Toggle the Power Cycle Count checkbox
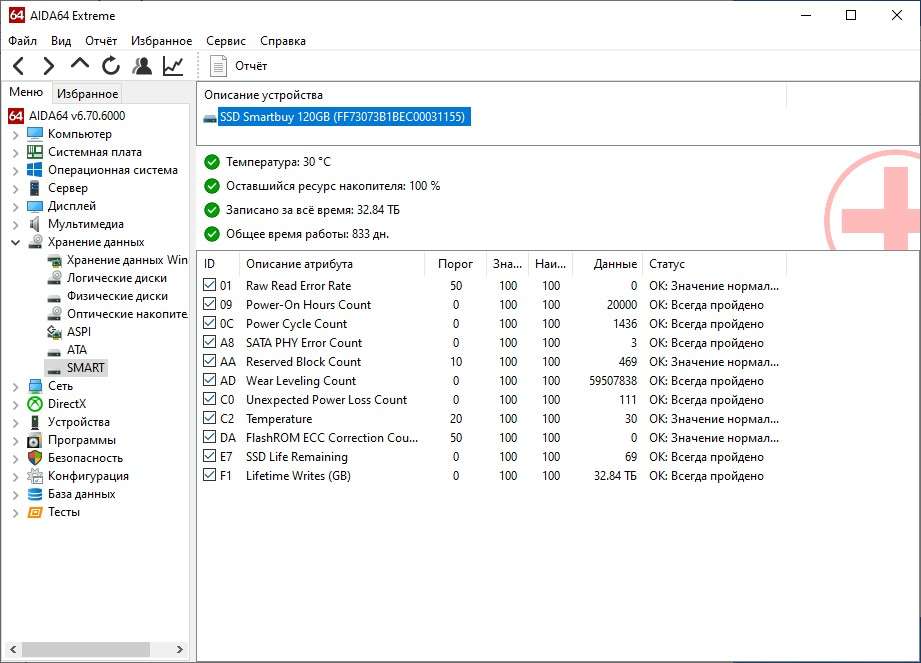The width and height of the screenshot is (921, 663). (x=209, y=324)
